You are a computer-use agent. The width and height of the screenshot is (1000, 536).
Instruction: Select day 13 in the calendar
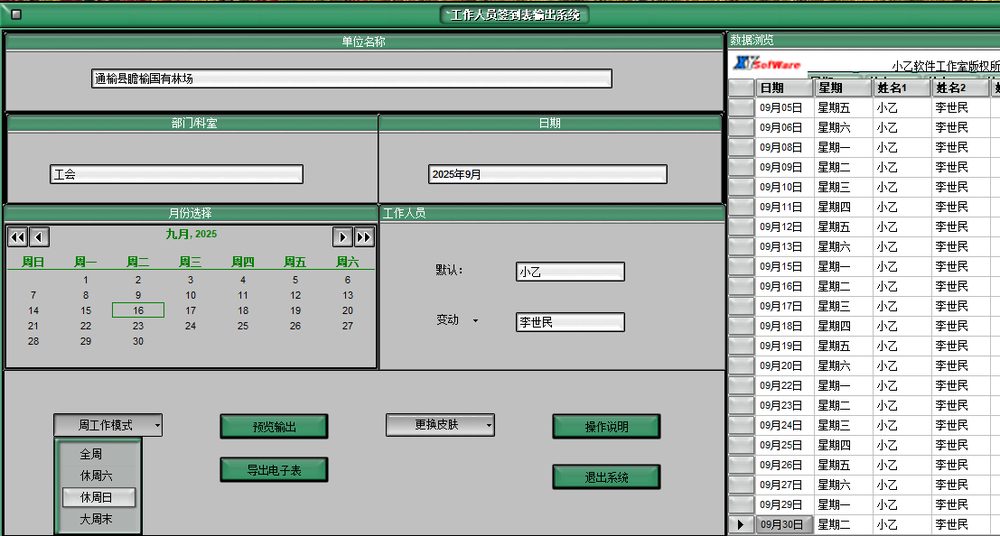tap(348, 295)
